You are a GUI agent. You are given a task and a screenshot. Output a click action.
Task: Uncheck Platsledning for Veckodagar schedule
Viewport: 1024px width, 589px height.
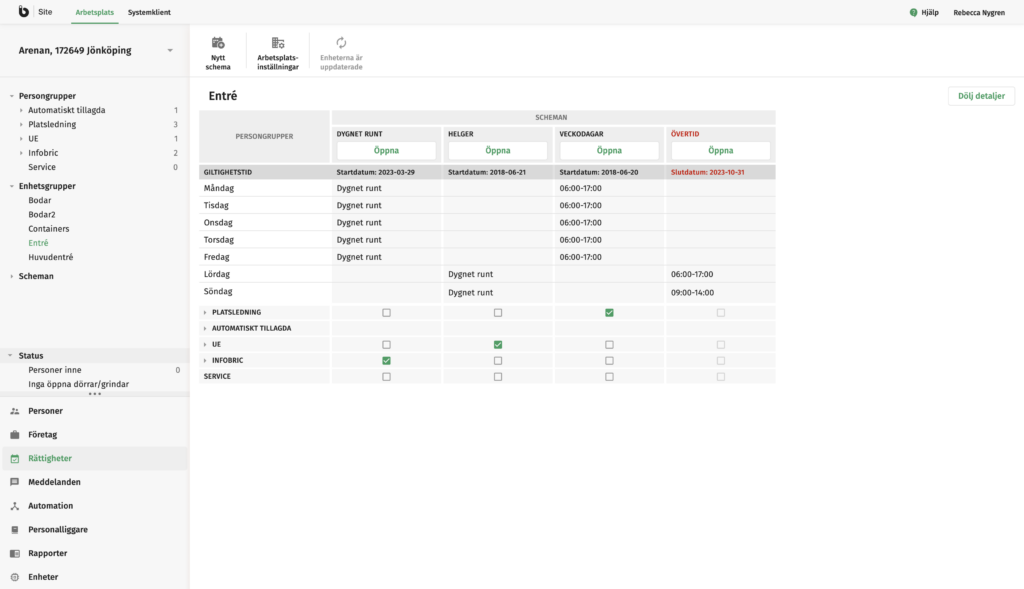[609, 313]
